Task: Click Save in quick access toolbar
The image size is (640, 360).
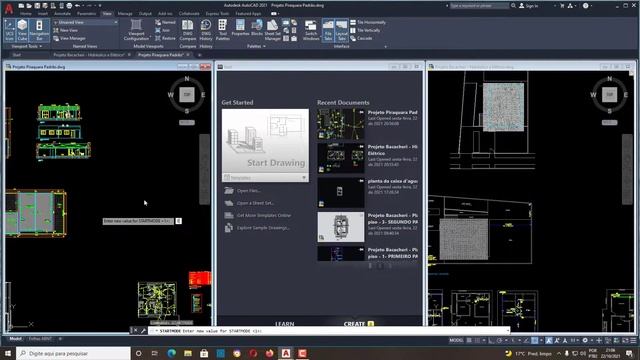Action: [37, 6]
